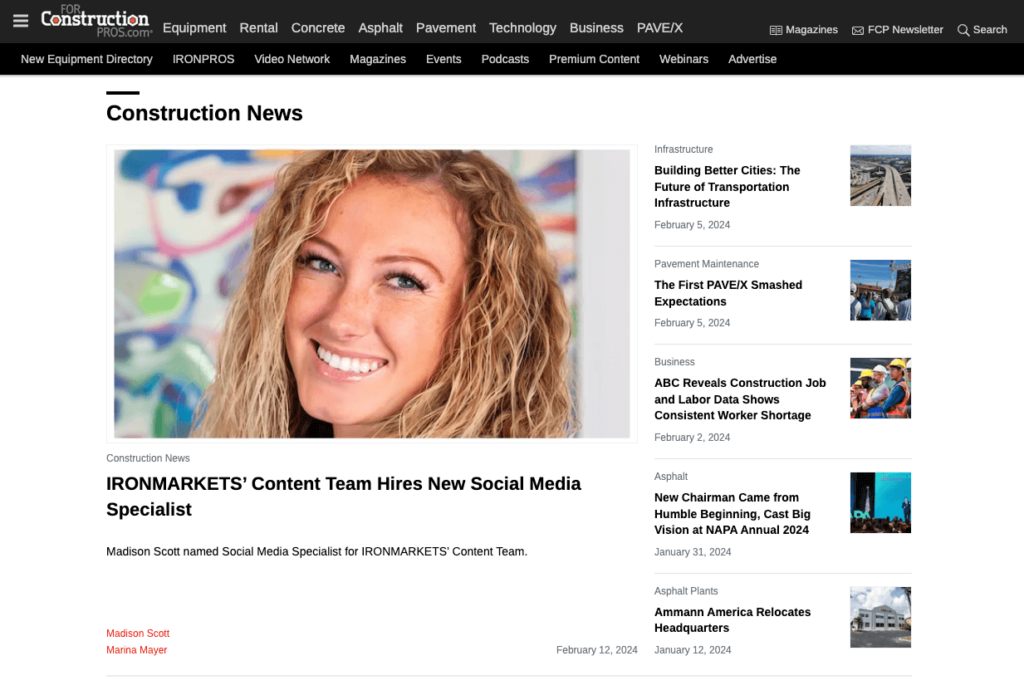Open the PAVE/X crowd photo thumbnail
The image size is (1024, 685).
880,290
